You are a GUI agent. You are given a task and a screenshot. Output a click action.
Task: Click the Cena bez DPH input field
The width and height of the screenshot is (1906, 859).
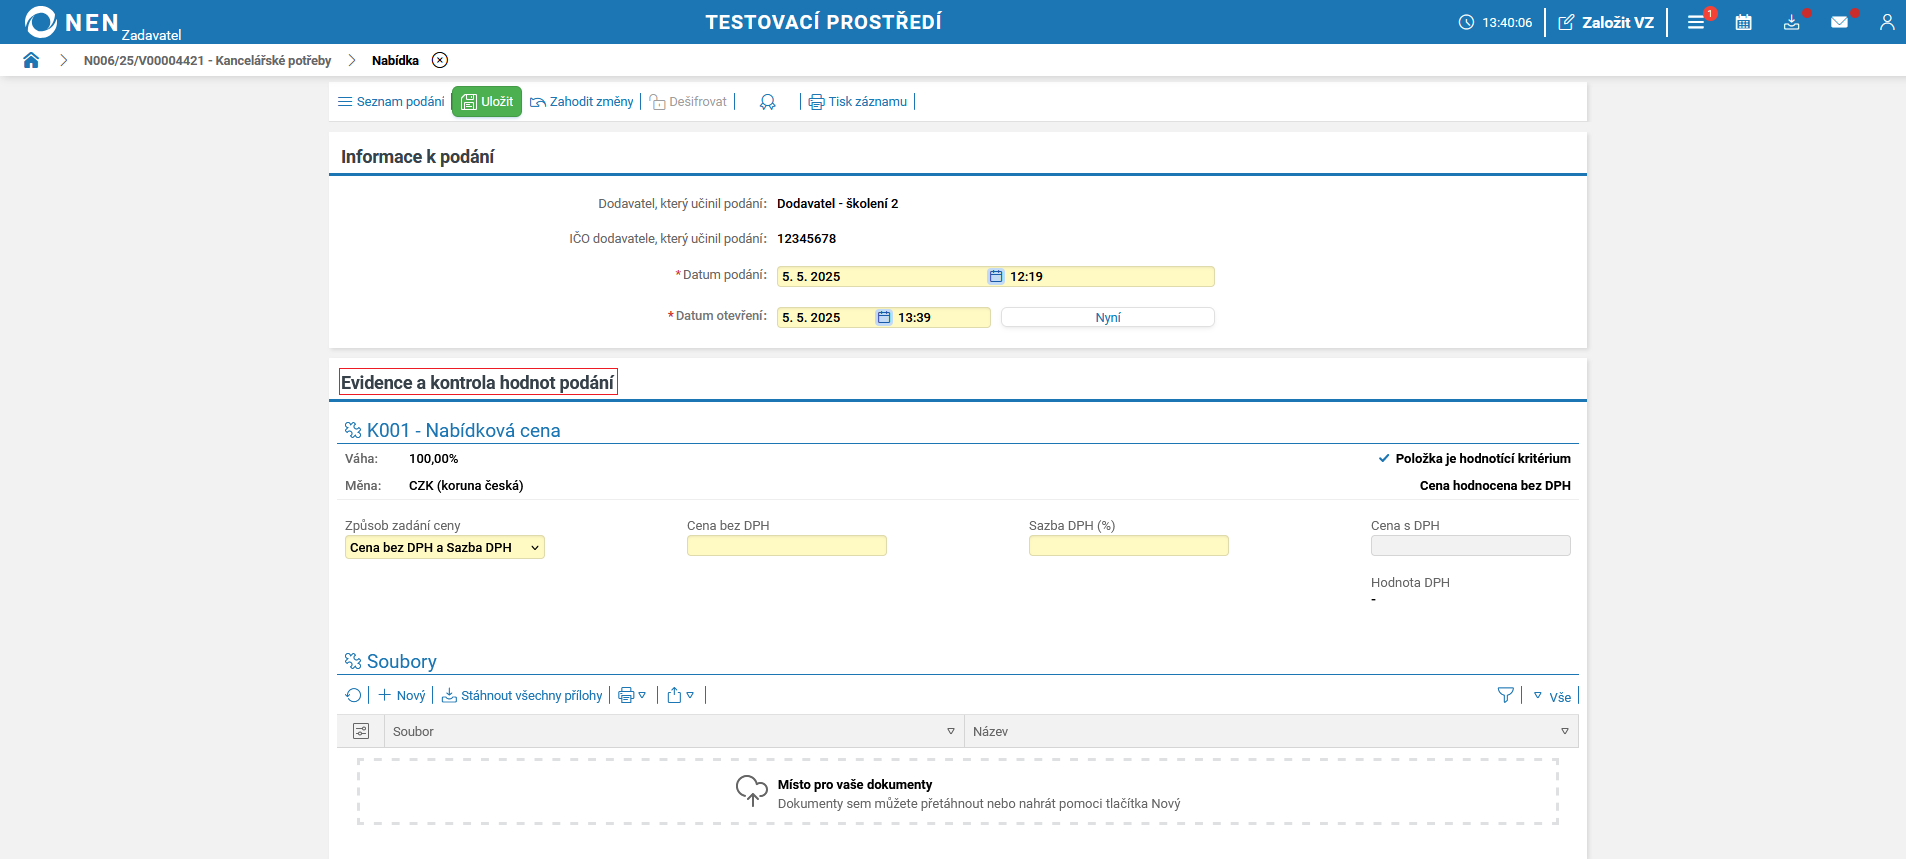click(x=787, y=546)
